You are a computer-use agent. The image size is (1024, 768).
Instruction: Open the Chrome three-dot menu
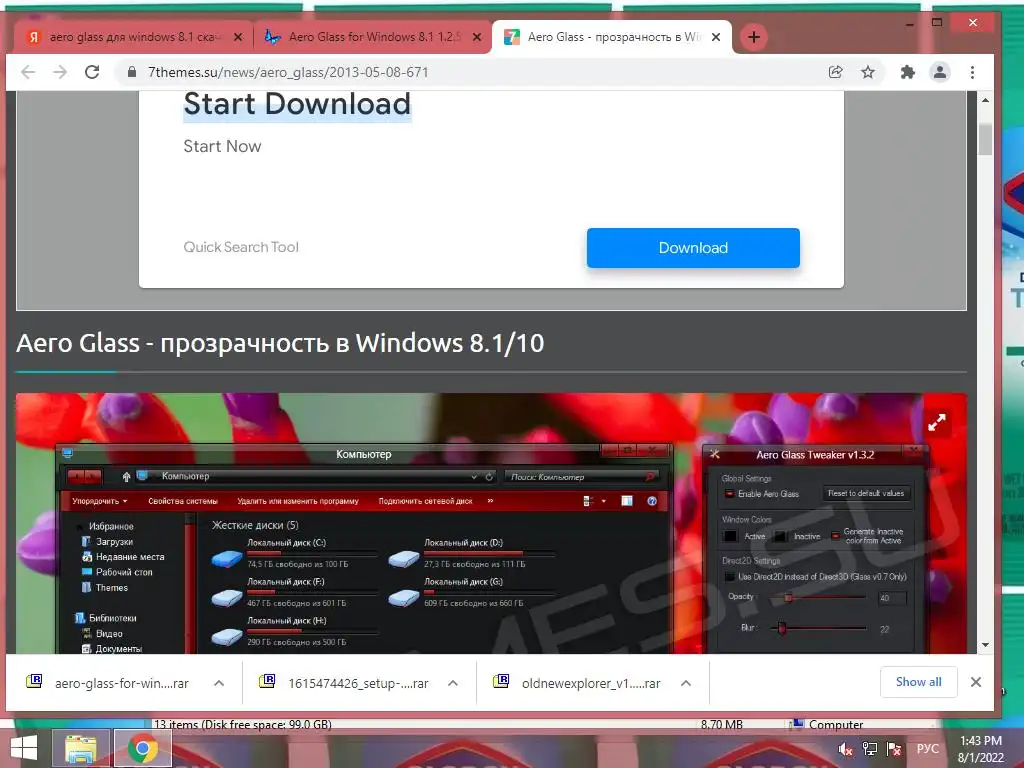click(x=972, y=72)
